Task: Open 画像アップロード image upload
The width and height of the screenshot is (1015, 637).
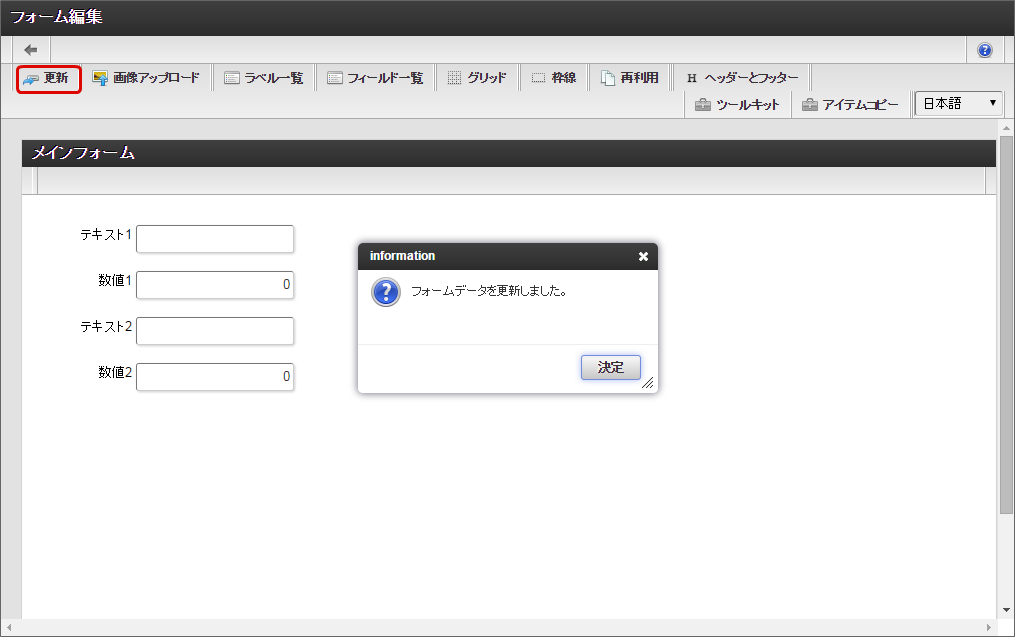Action: [146, 78]
